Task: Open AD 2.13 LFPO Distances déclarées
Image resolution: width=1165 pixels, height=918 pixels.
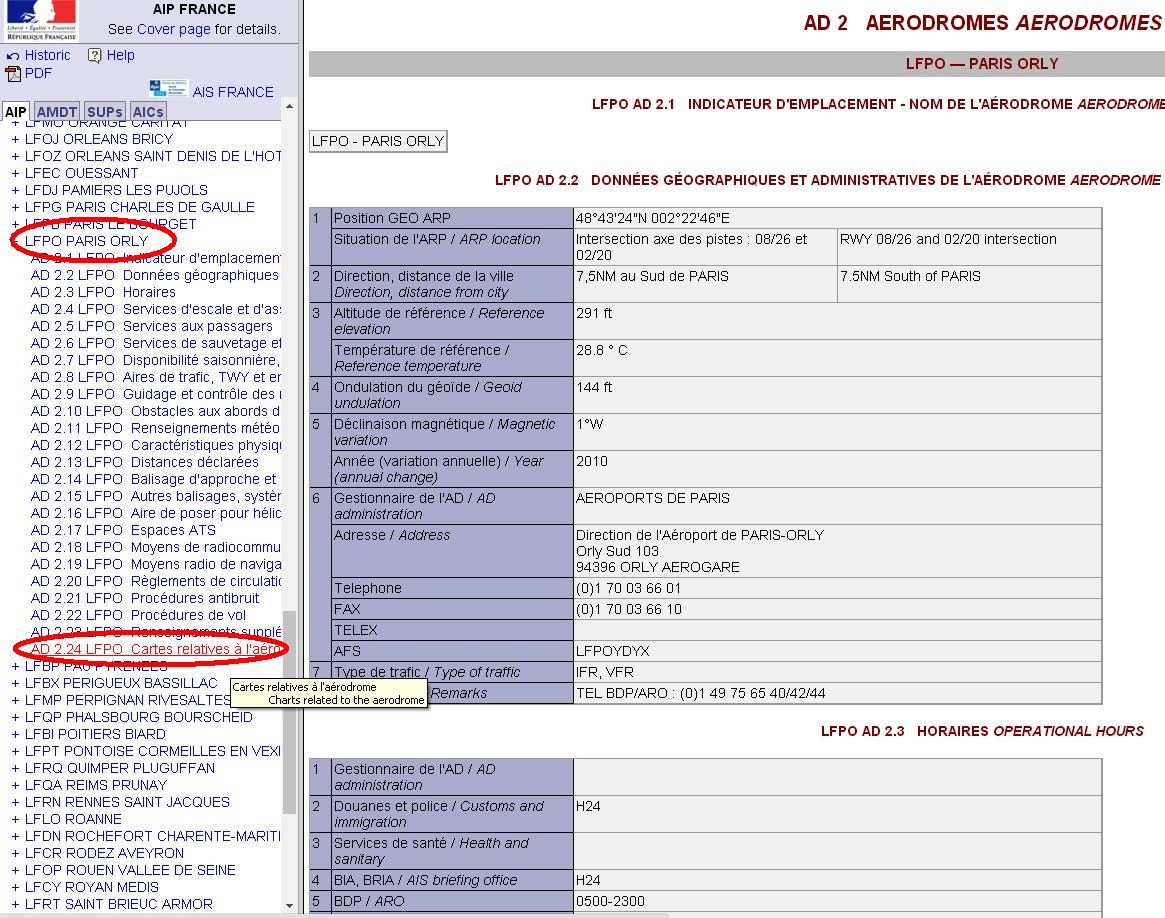Action: tap(145, 462)
